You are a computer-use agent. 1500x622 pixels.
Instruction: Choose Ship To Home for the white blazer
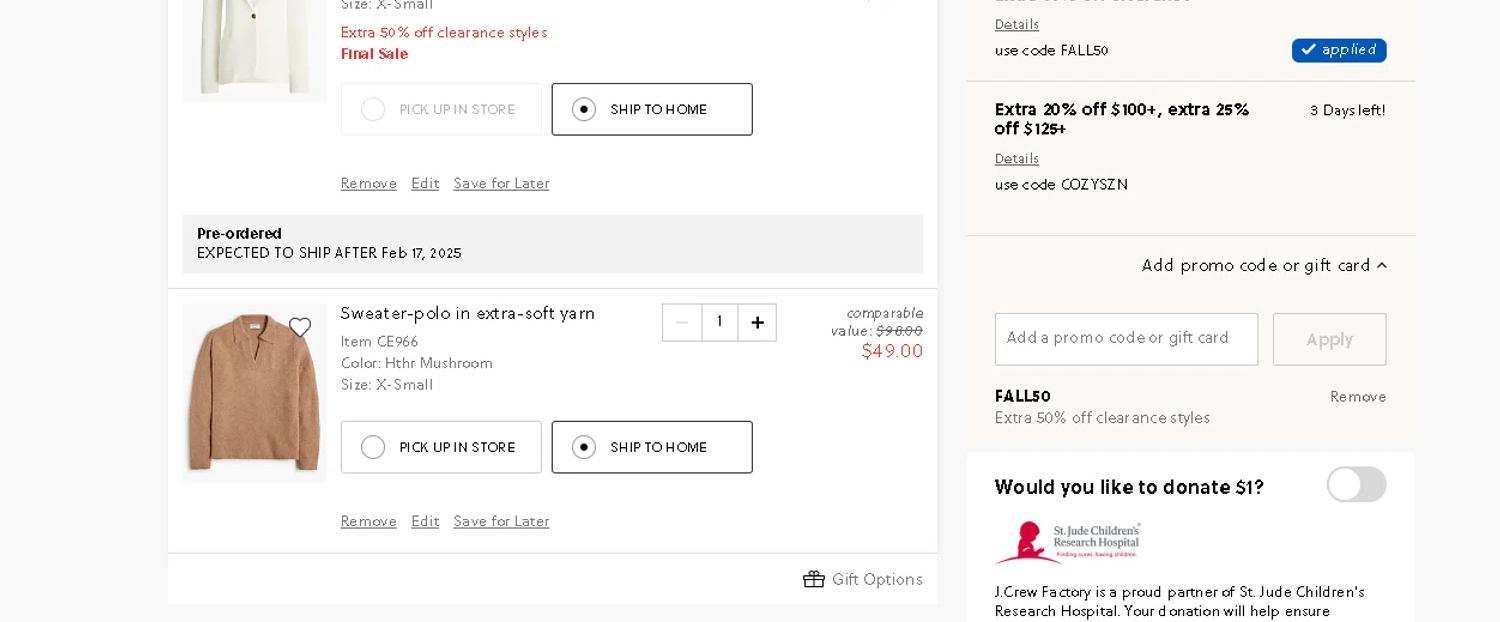[651, 110]
